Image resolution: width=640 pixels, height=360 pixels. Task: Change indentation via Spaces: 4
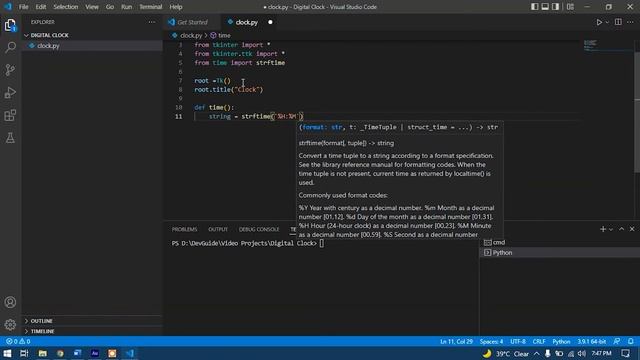click(491, 342)
